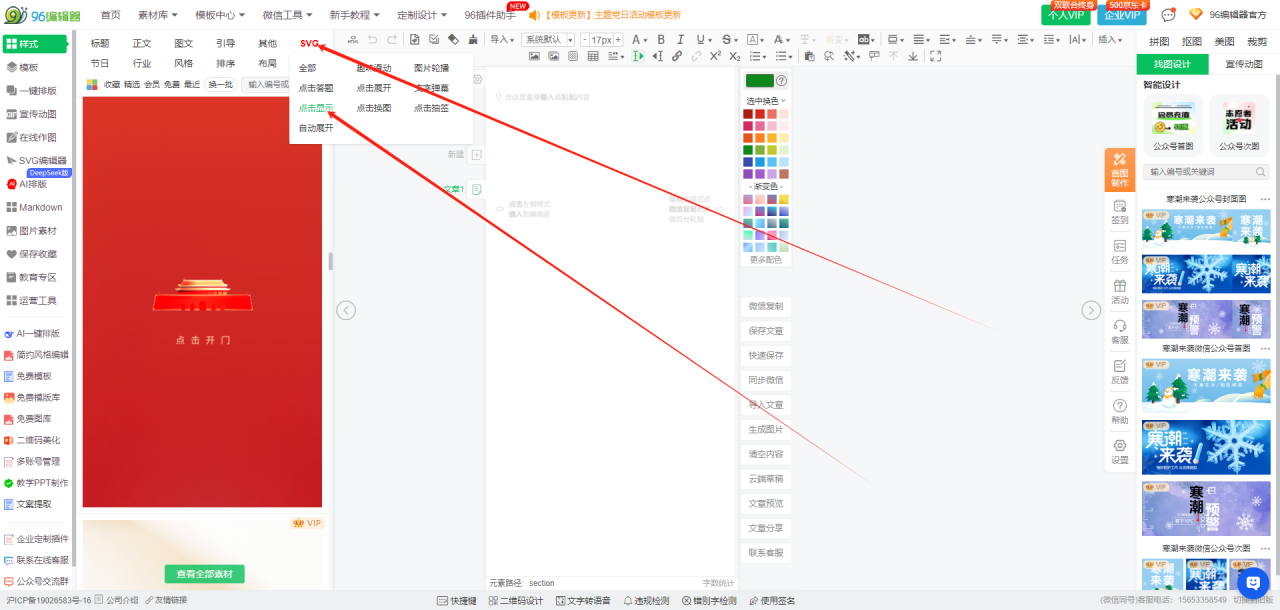Click the HTML source code icon

tap(353, 40)
